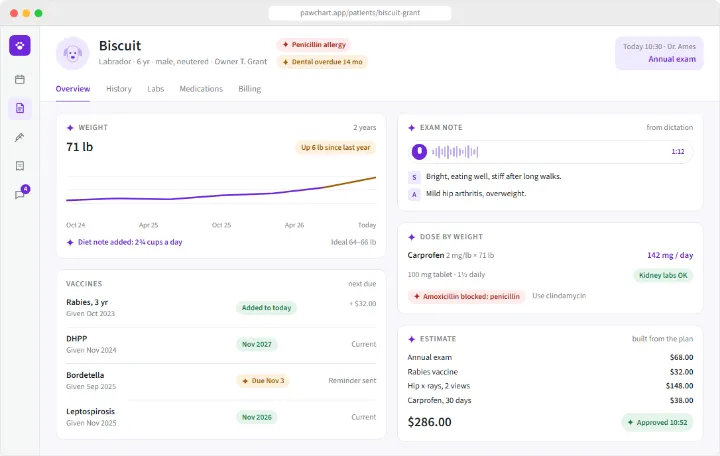Select the patient chart document sidebar icon

pyautogui.click(x=20, y=108)
